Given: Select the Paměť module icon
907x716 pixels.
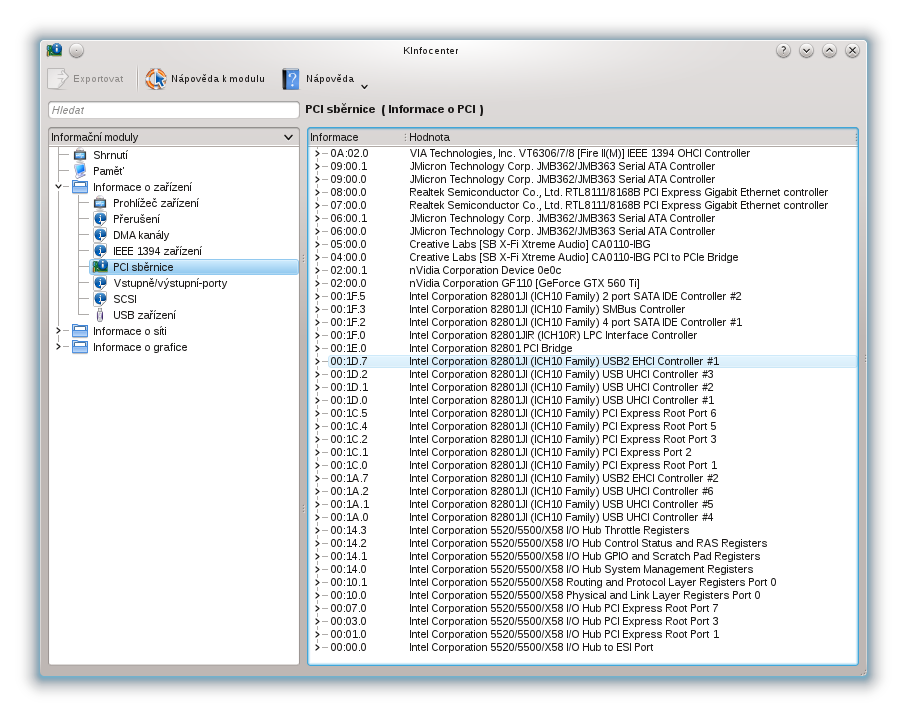Looking at the screenshot, I should tap(80, 171).
